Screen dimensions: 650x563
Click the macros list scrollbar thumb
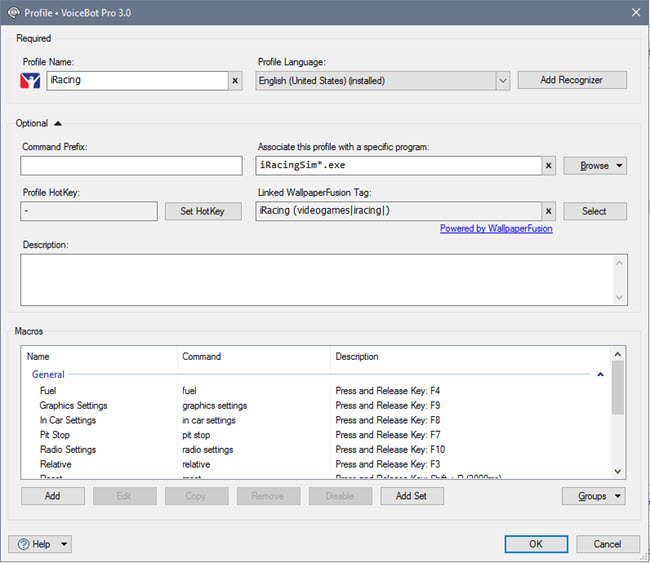(x=618, y=388)
